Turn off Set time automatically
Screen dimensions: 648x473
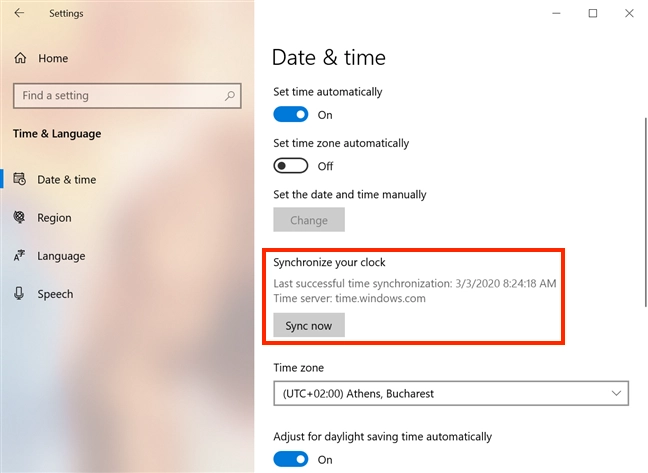pos(291,114)
